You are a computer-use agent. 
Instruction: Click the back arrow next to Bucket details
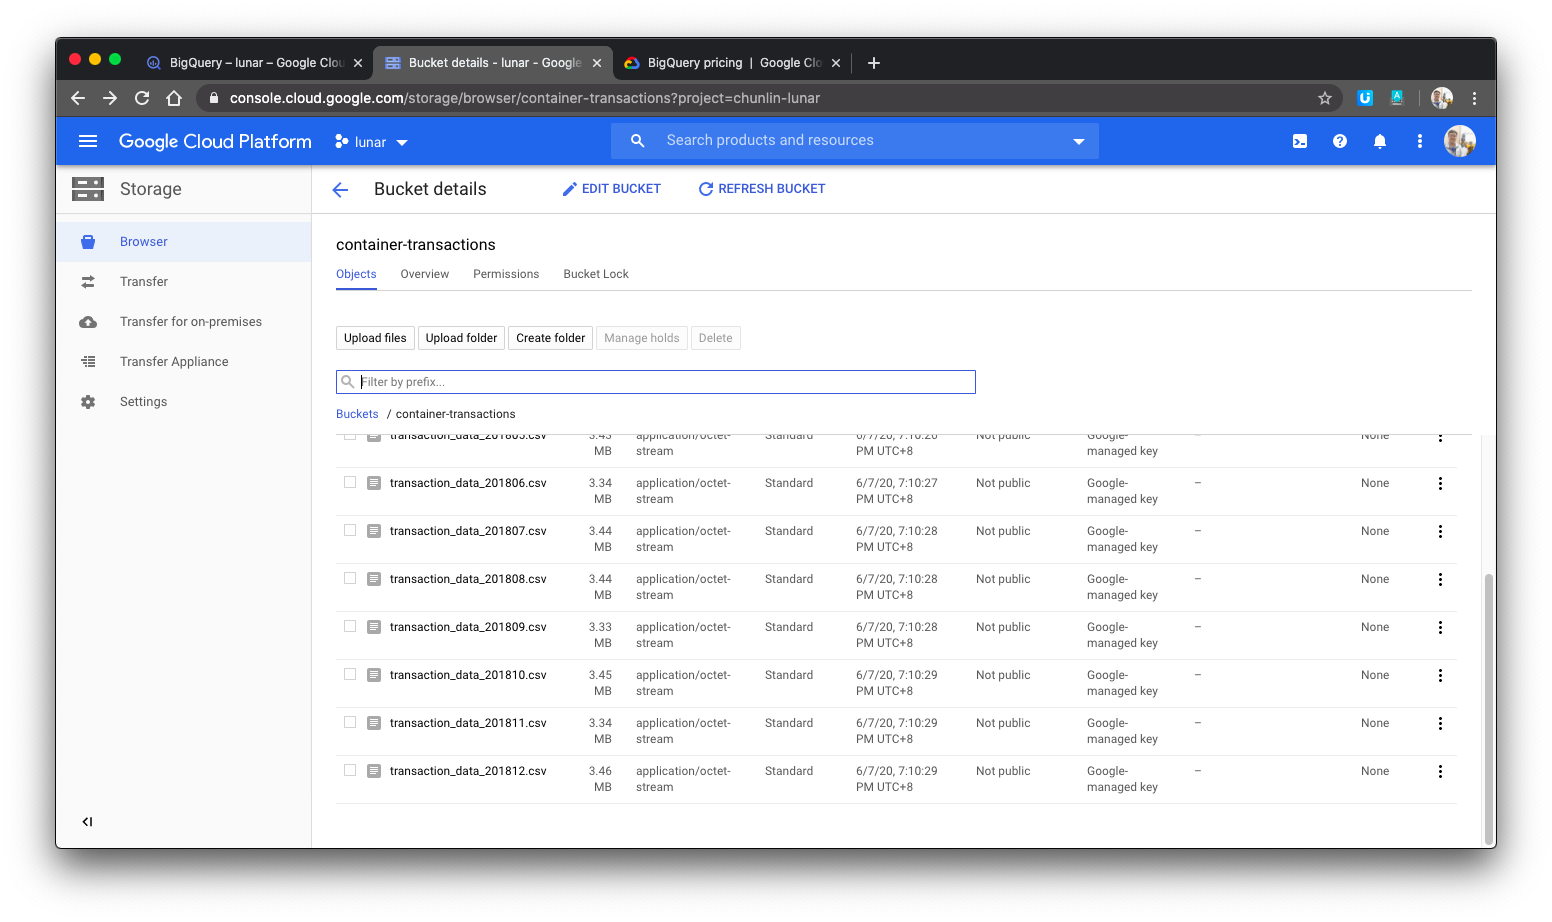point(340,189)
